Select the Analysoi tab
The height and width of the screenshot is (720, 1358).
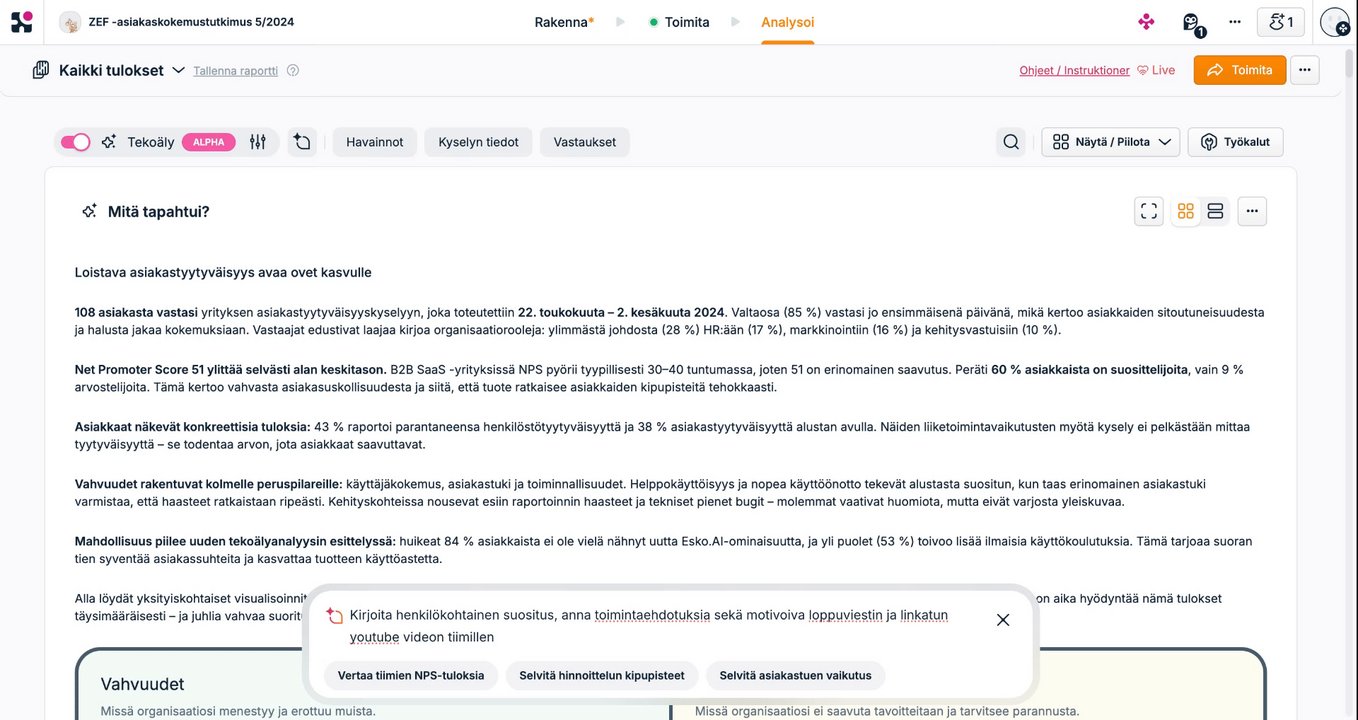788,22
